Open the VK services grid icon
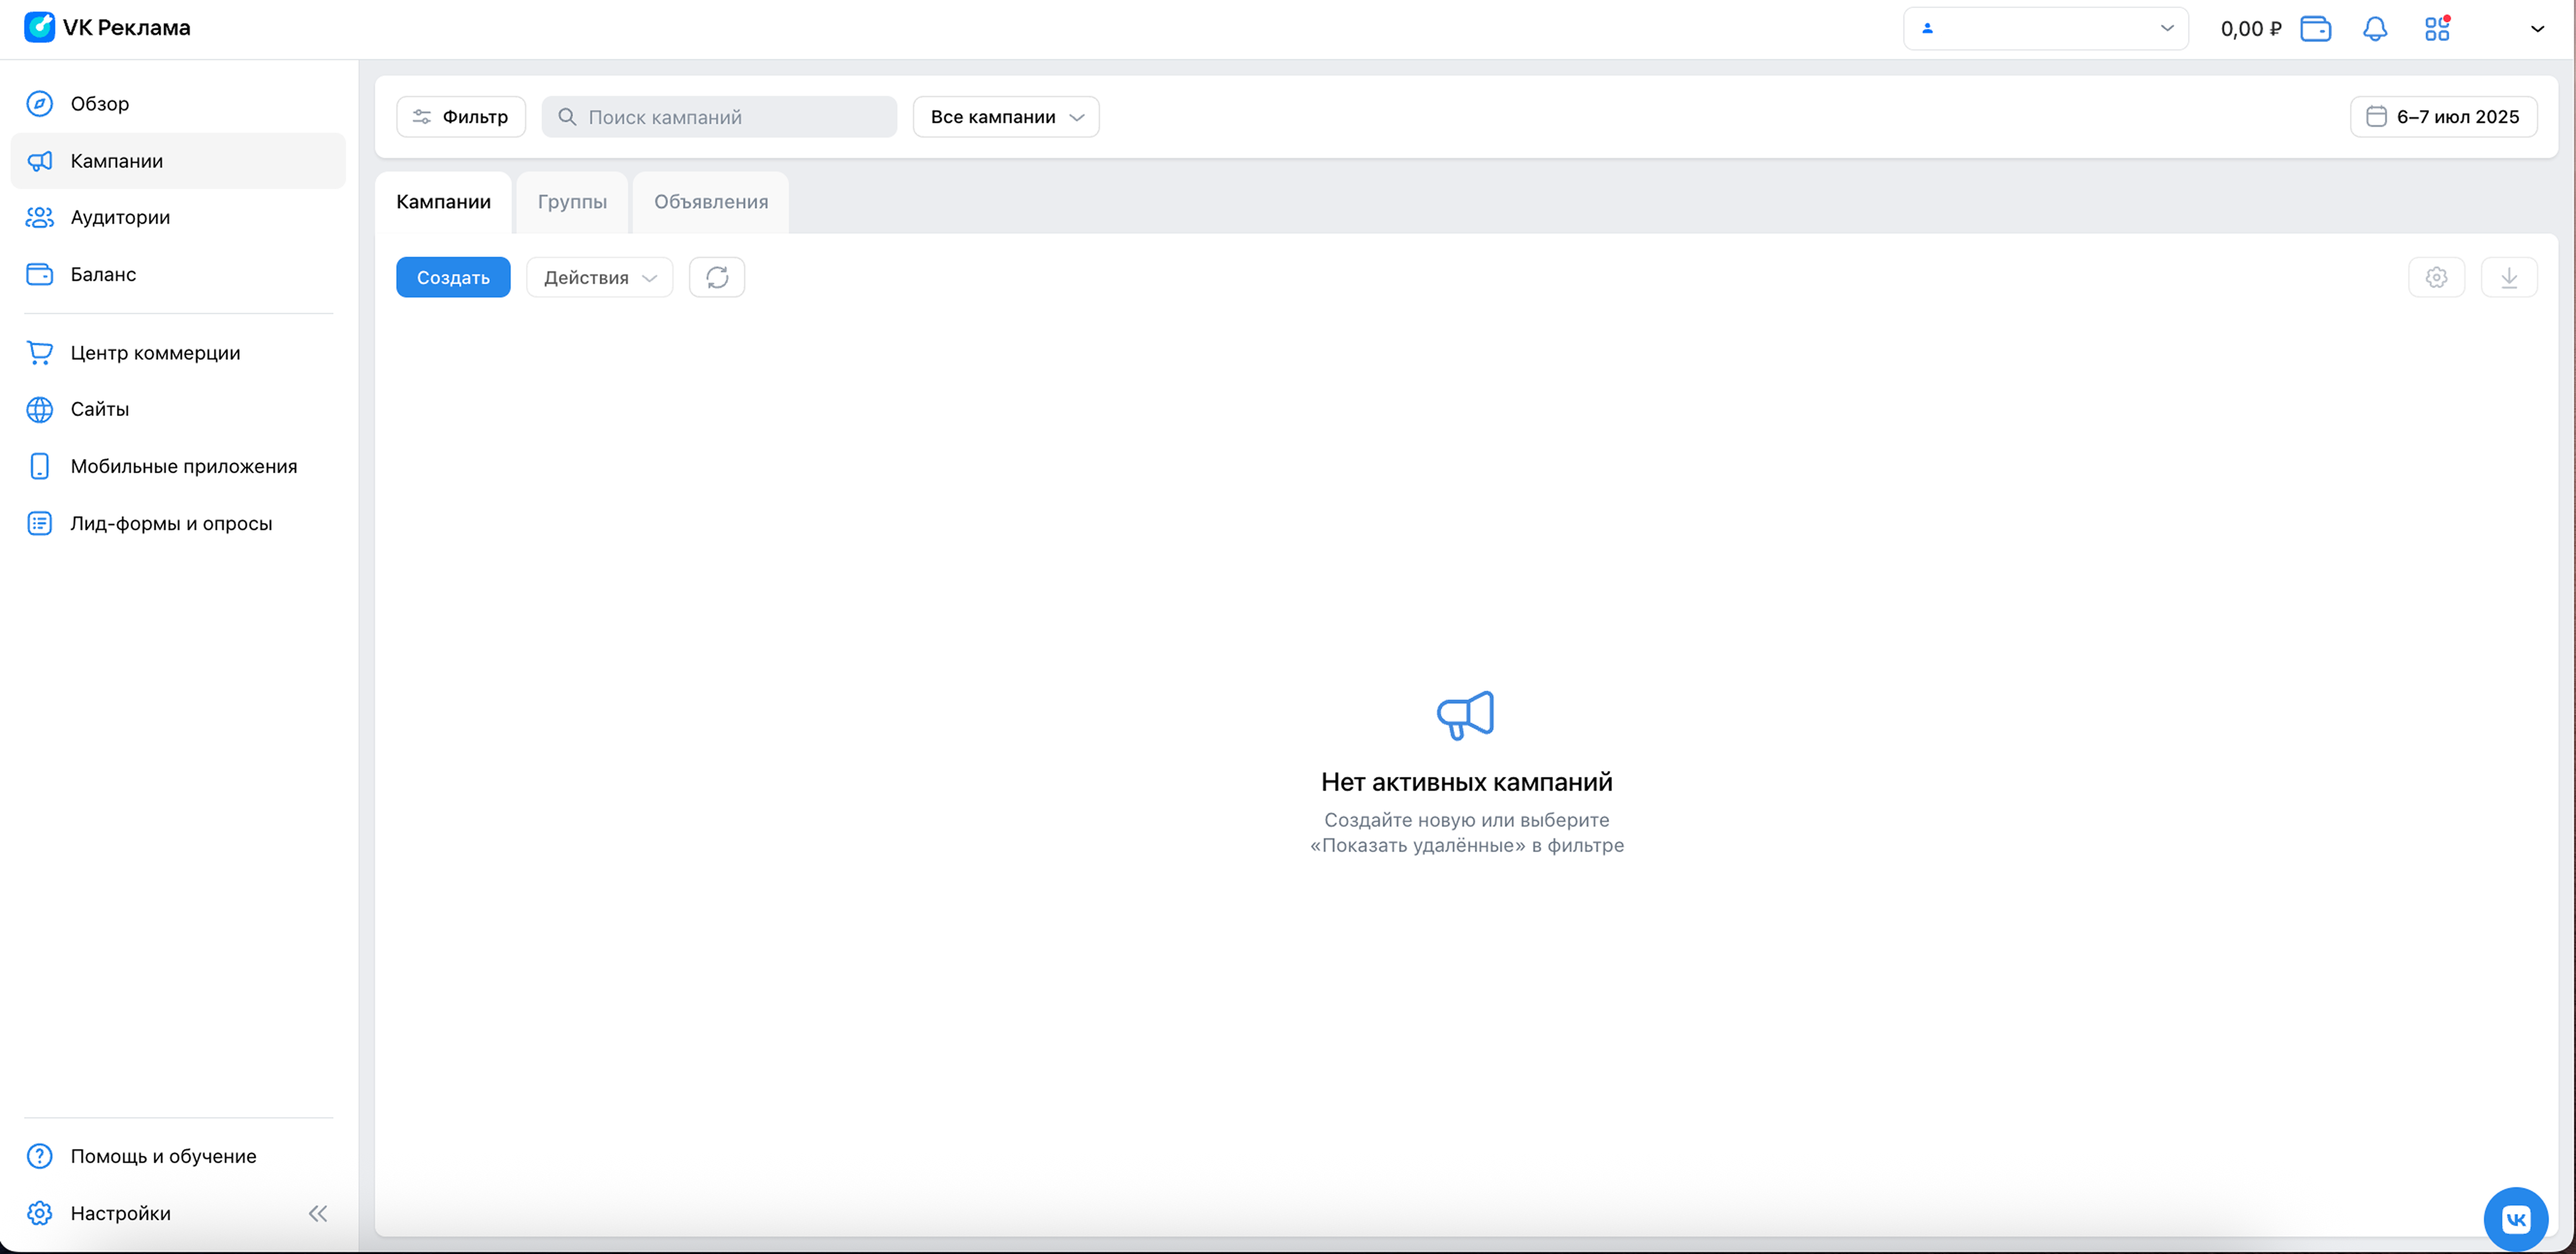Screen dimensions: 2576x1254 [2437, 29]
